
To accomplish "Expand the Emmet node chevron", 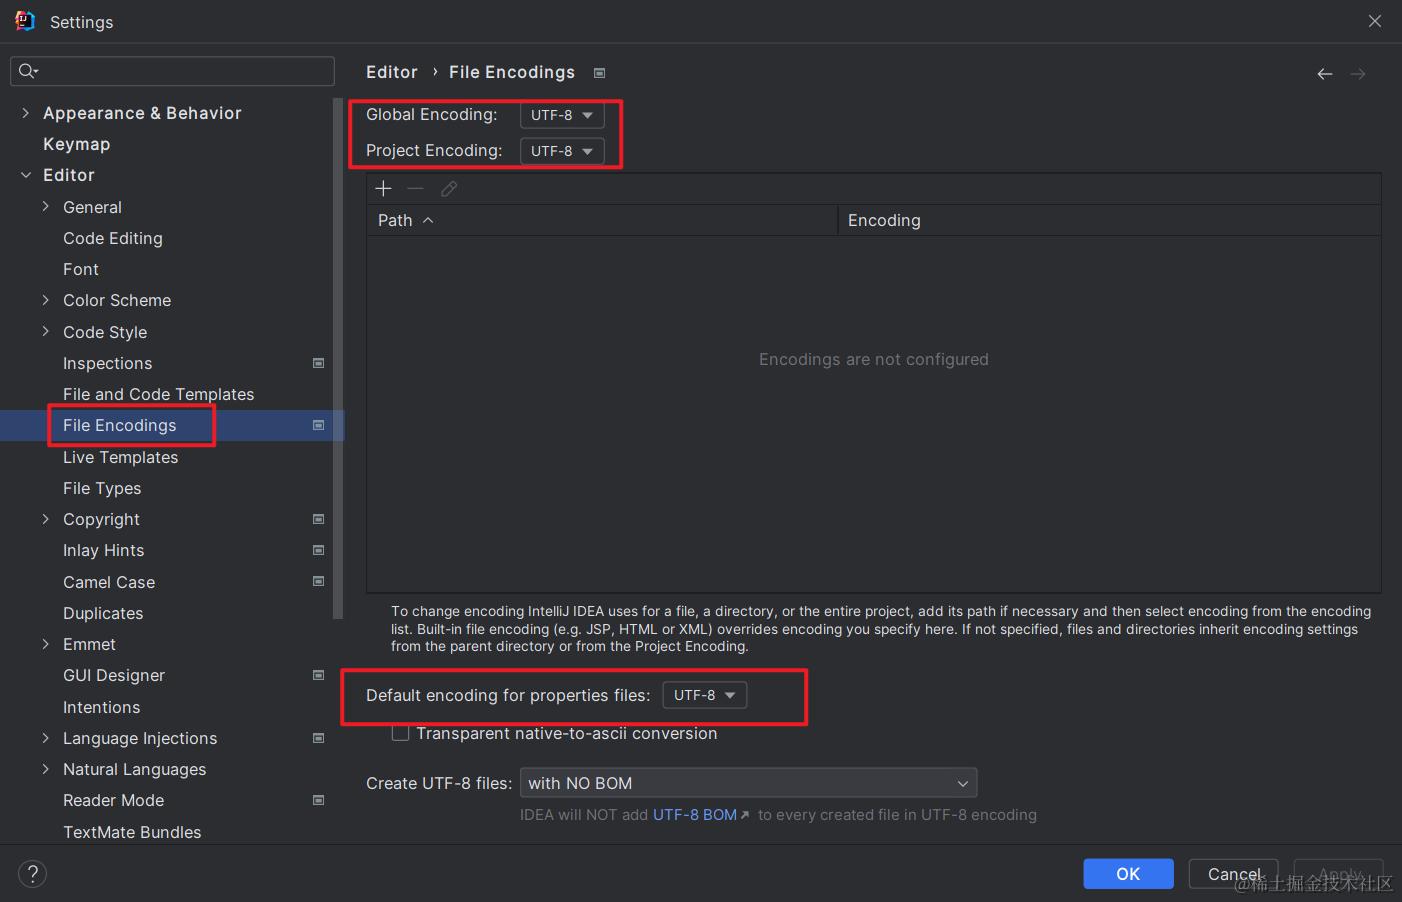I will pos(45,644).
